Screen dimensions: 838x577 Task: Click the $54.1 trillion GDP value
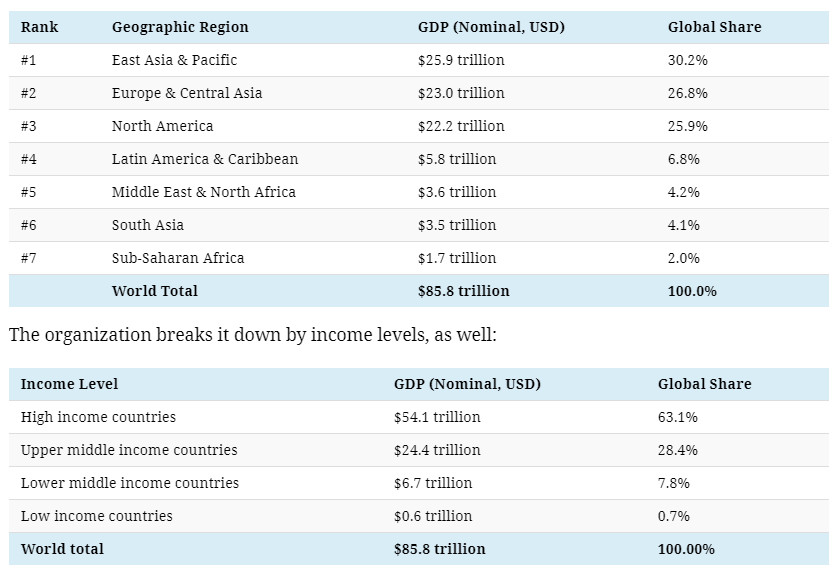tap(437, 417)
